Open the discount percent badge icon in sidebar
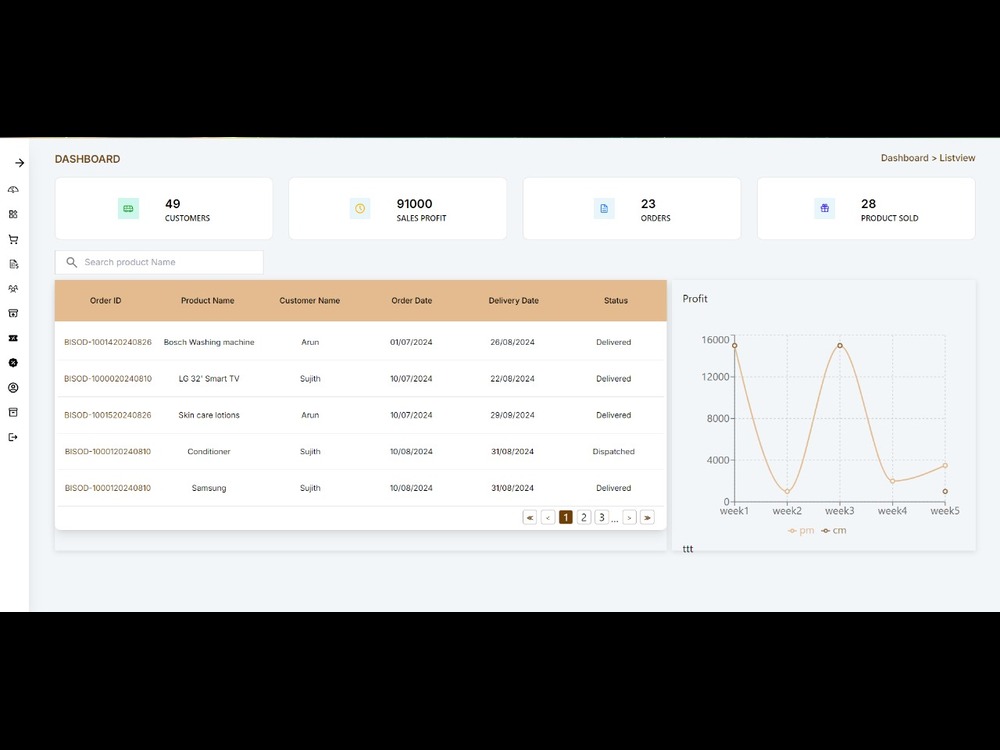 13,363
